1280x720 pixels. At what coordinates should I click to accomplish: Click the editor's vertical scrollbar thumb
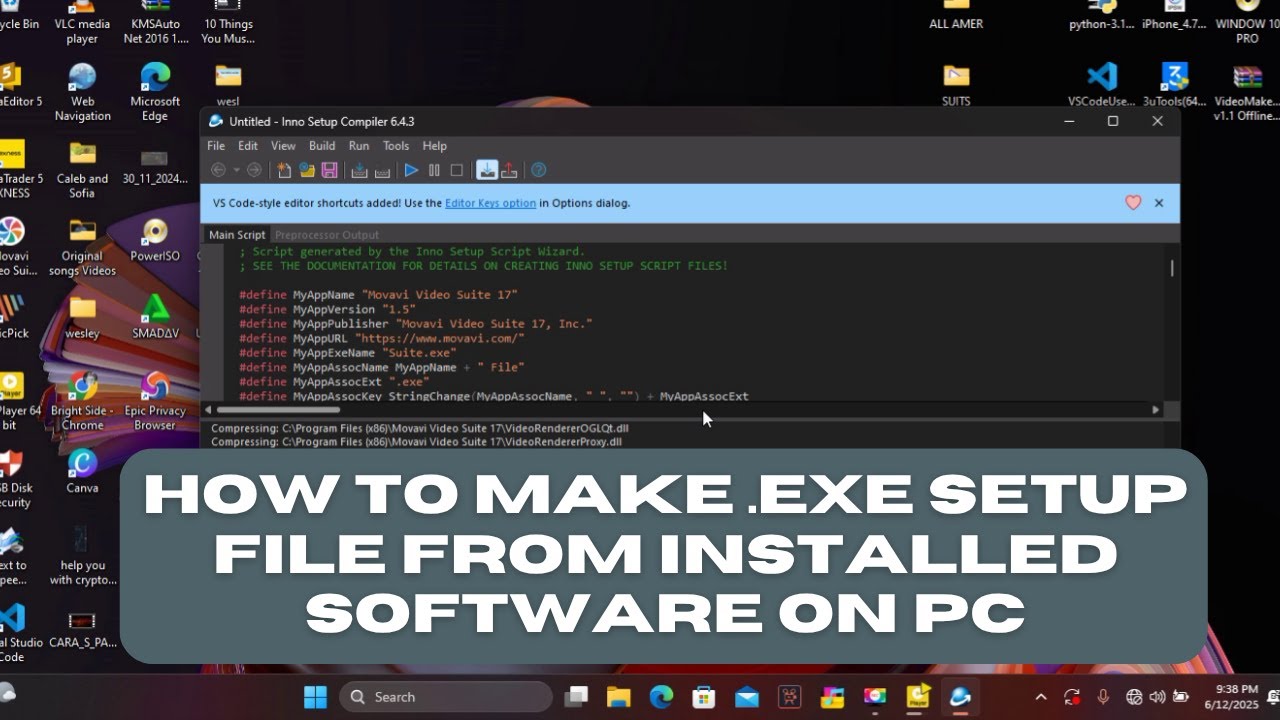1172,267
